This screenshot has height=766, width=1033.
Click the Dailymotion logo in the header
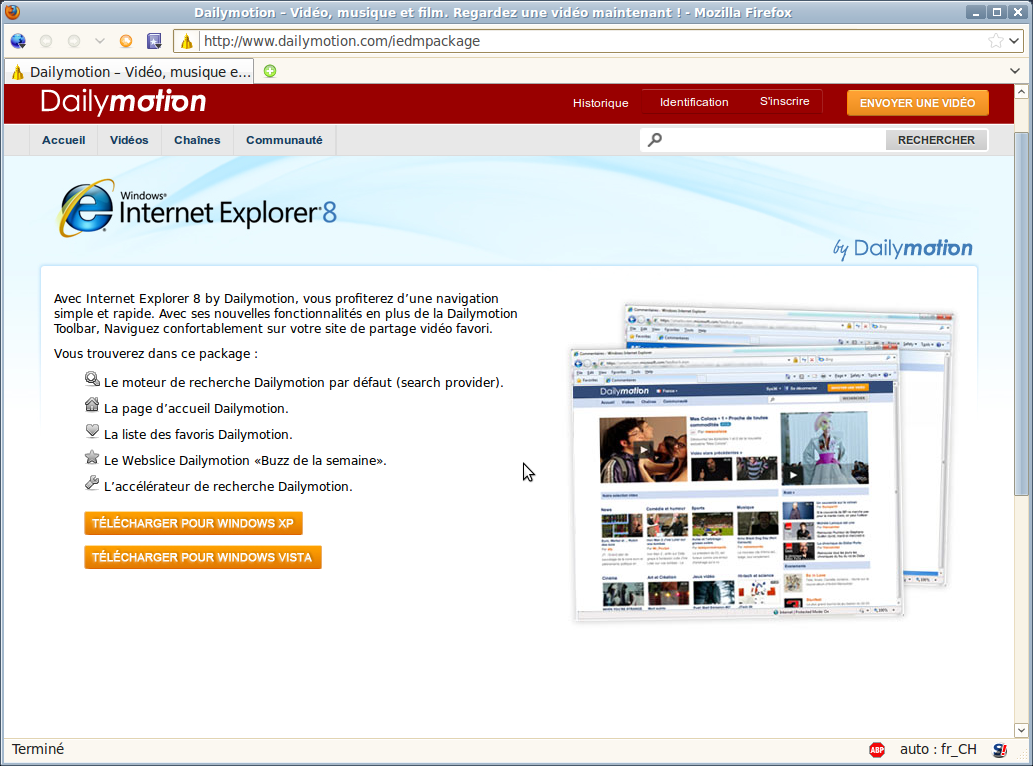(x=123, y=102)
